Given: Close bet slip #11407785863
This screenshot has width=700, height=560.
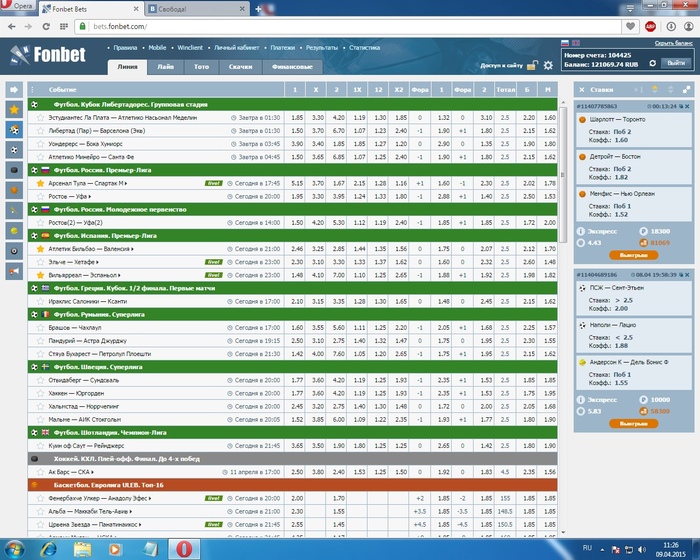Looking at the screenshot, I should (x=687, y=106).
